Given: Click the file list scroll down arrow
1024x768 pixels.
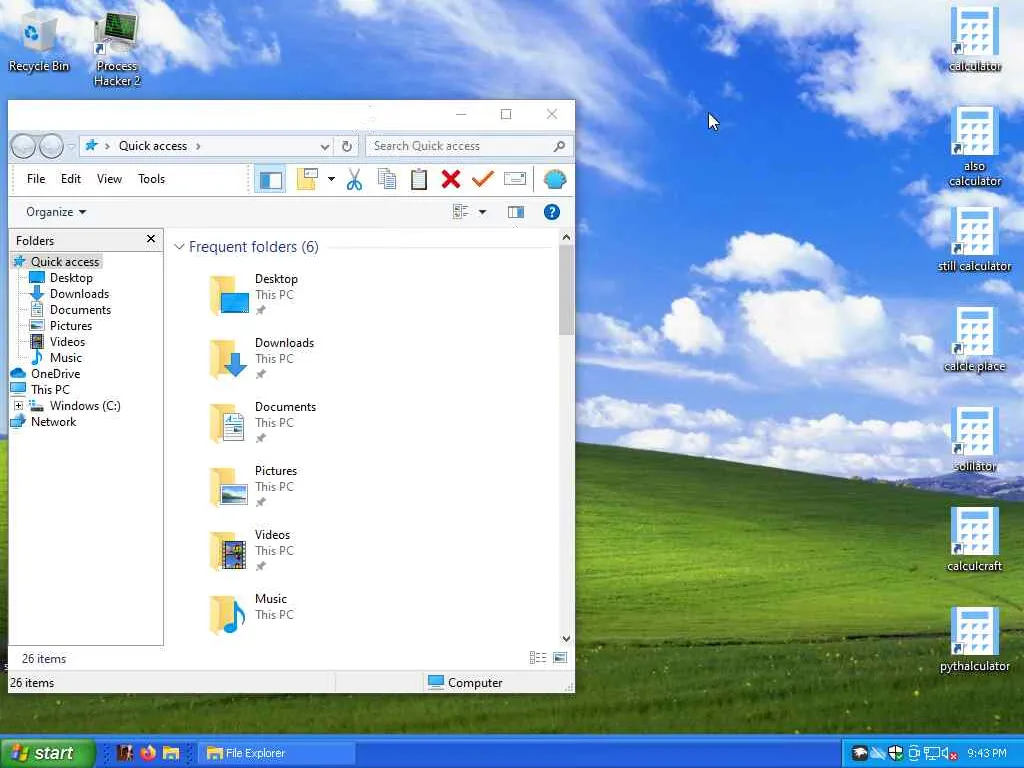Looking at the screenshot, I should 566,639.
